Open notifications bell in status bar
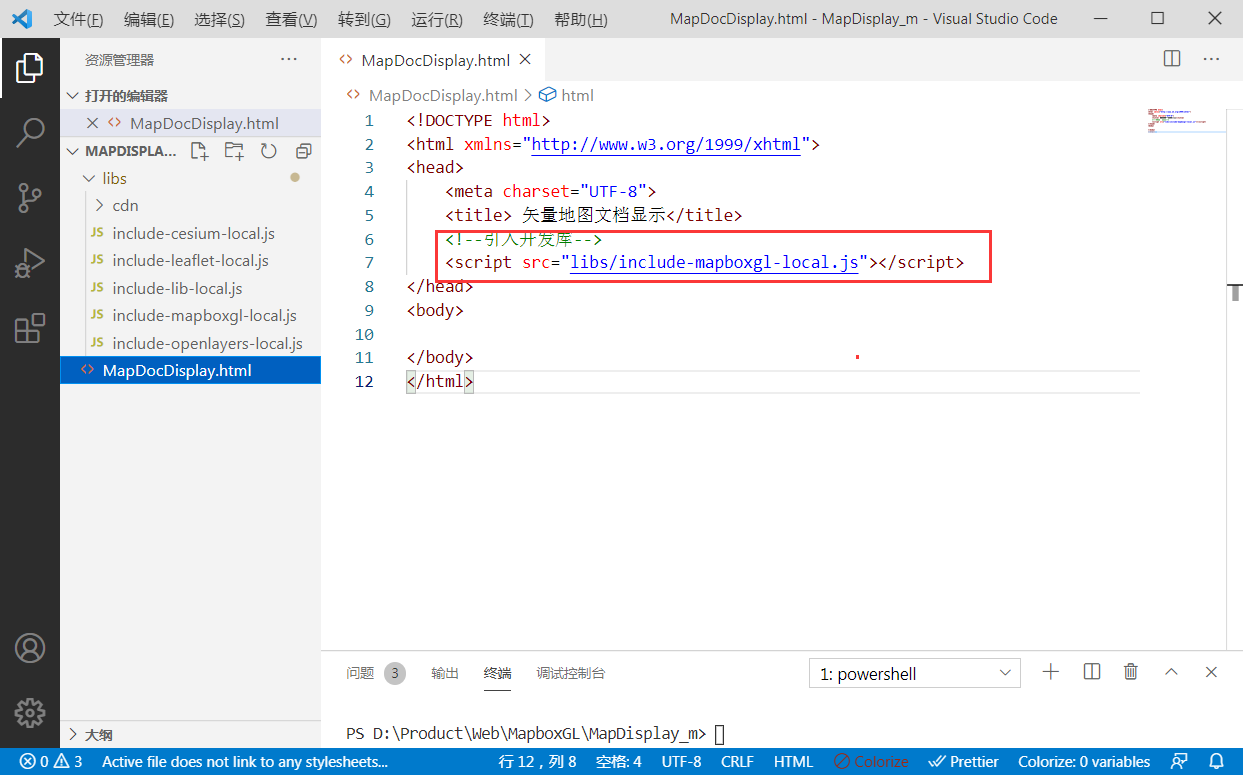Viewport: 1243px width, 775px height. [1216, 762]
